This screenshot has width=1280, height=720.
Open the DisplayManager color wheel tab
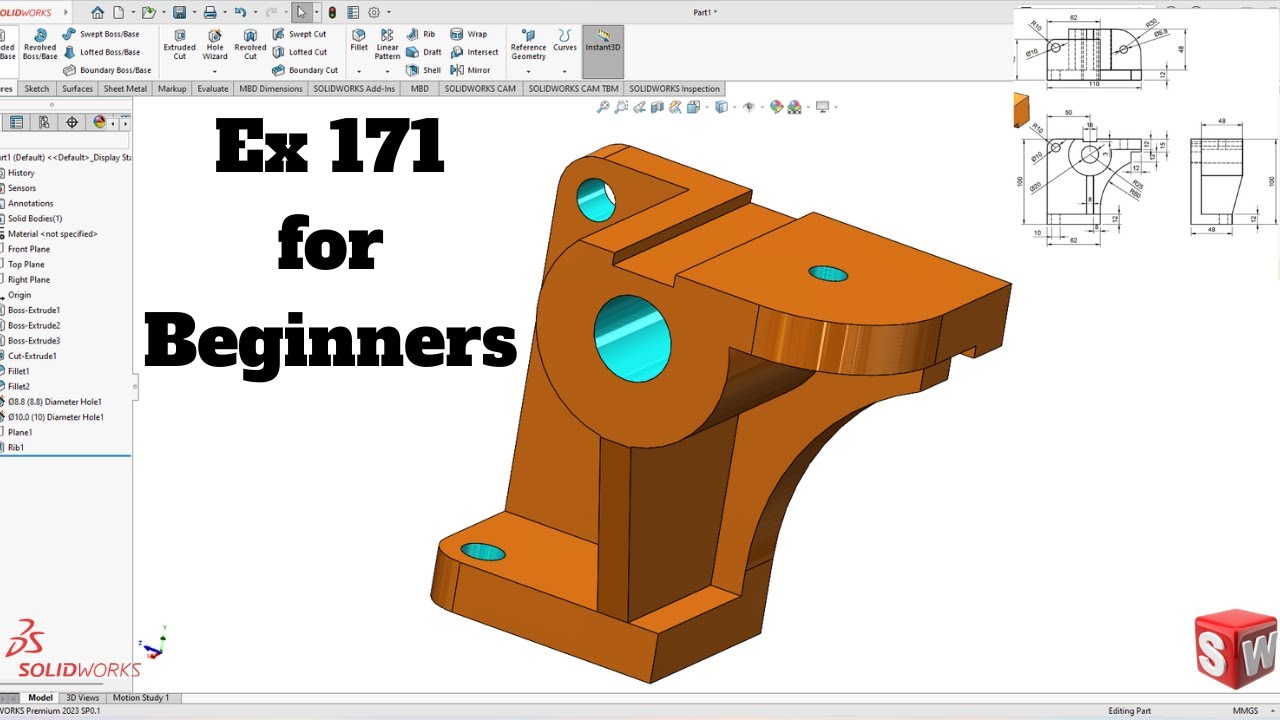[99, 122]
